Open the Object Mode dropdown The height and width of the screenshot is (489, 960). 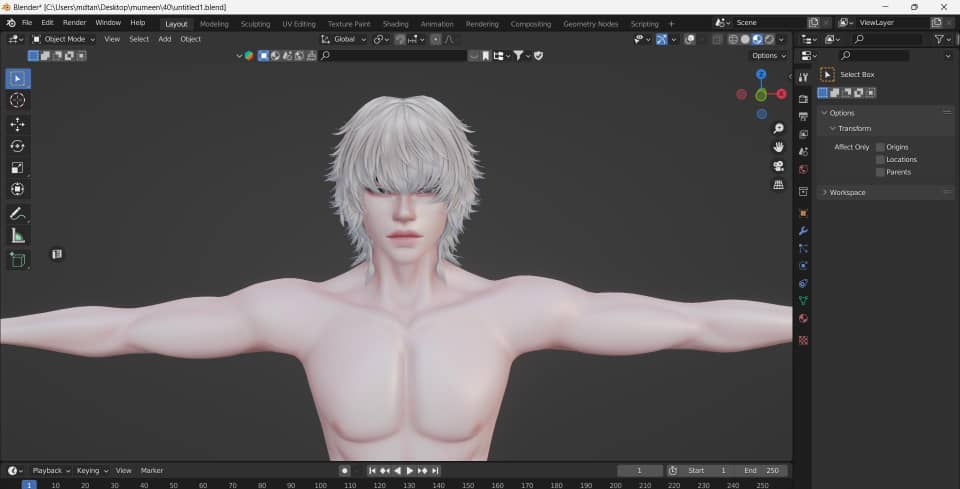tap(63, 39)
